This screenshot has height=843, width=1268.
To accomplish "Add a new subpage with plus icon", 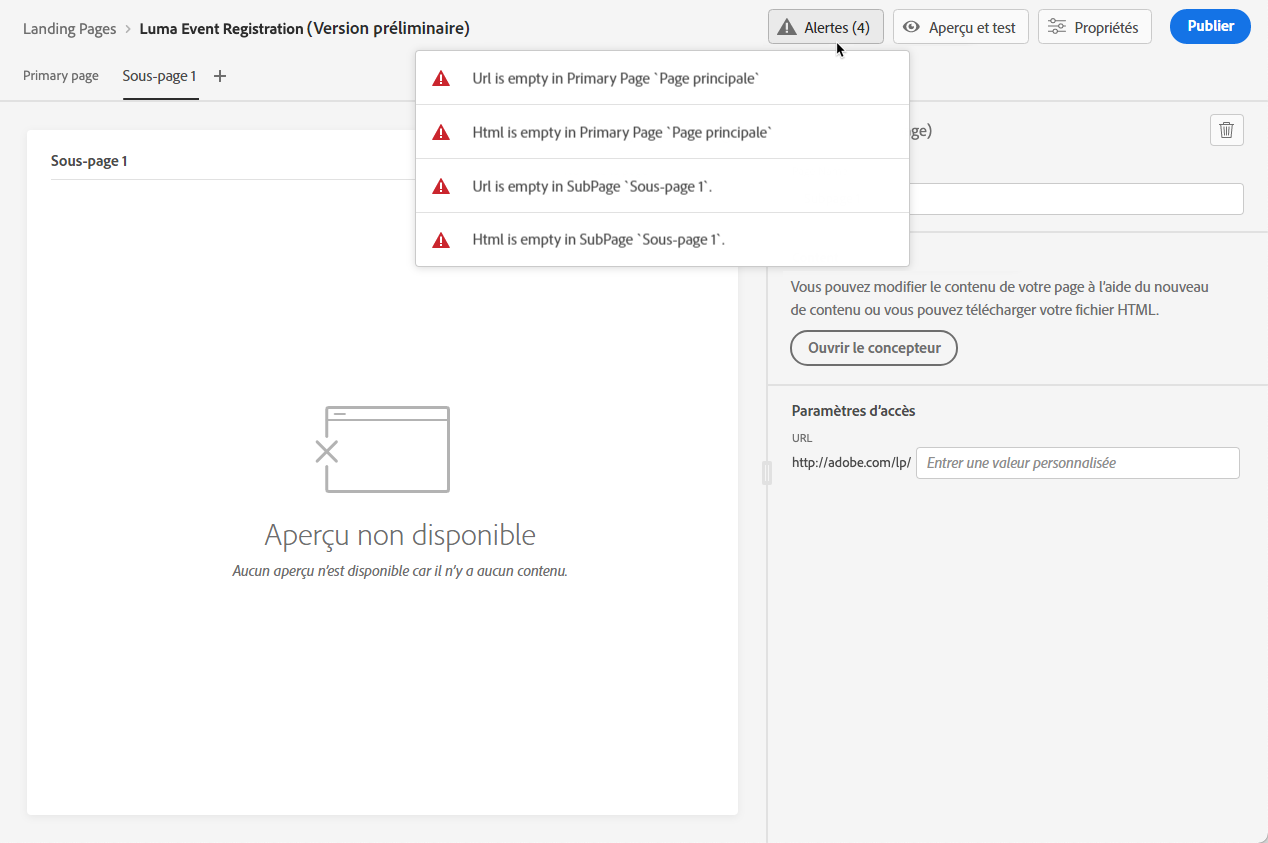I will 220,76.
